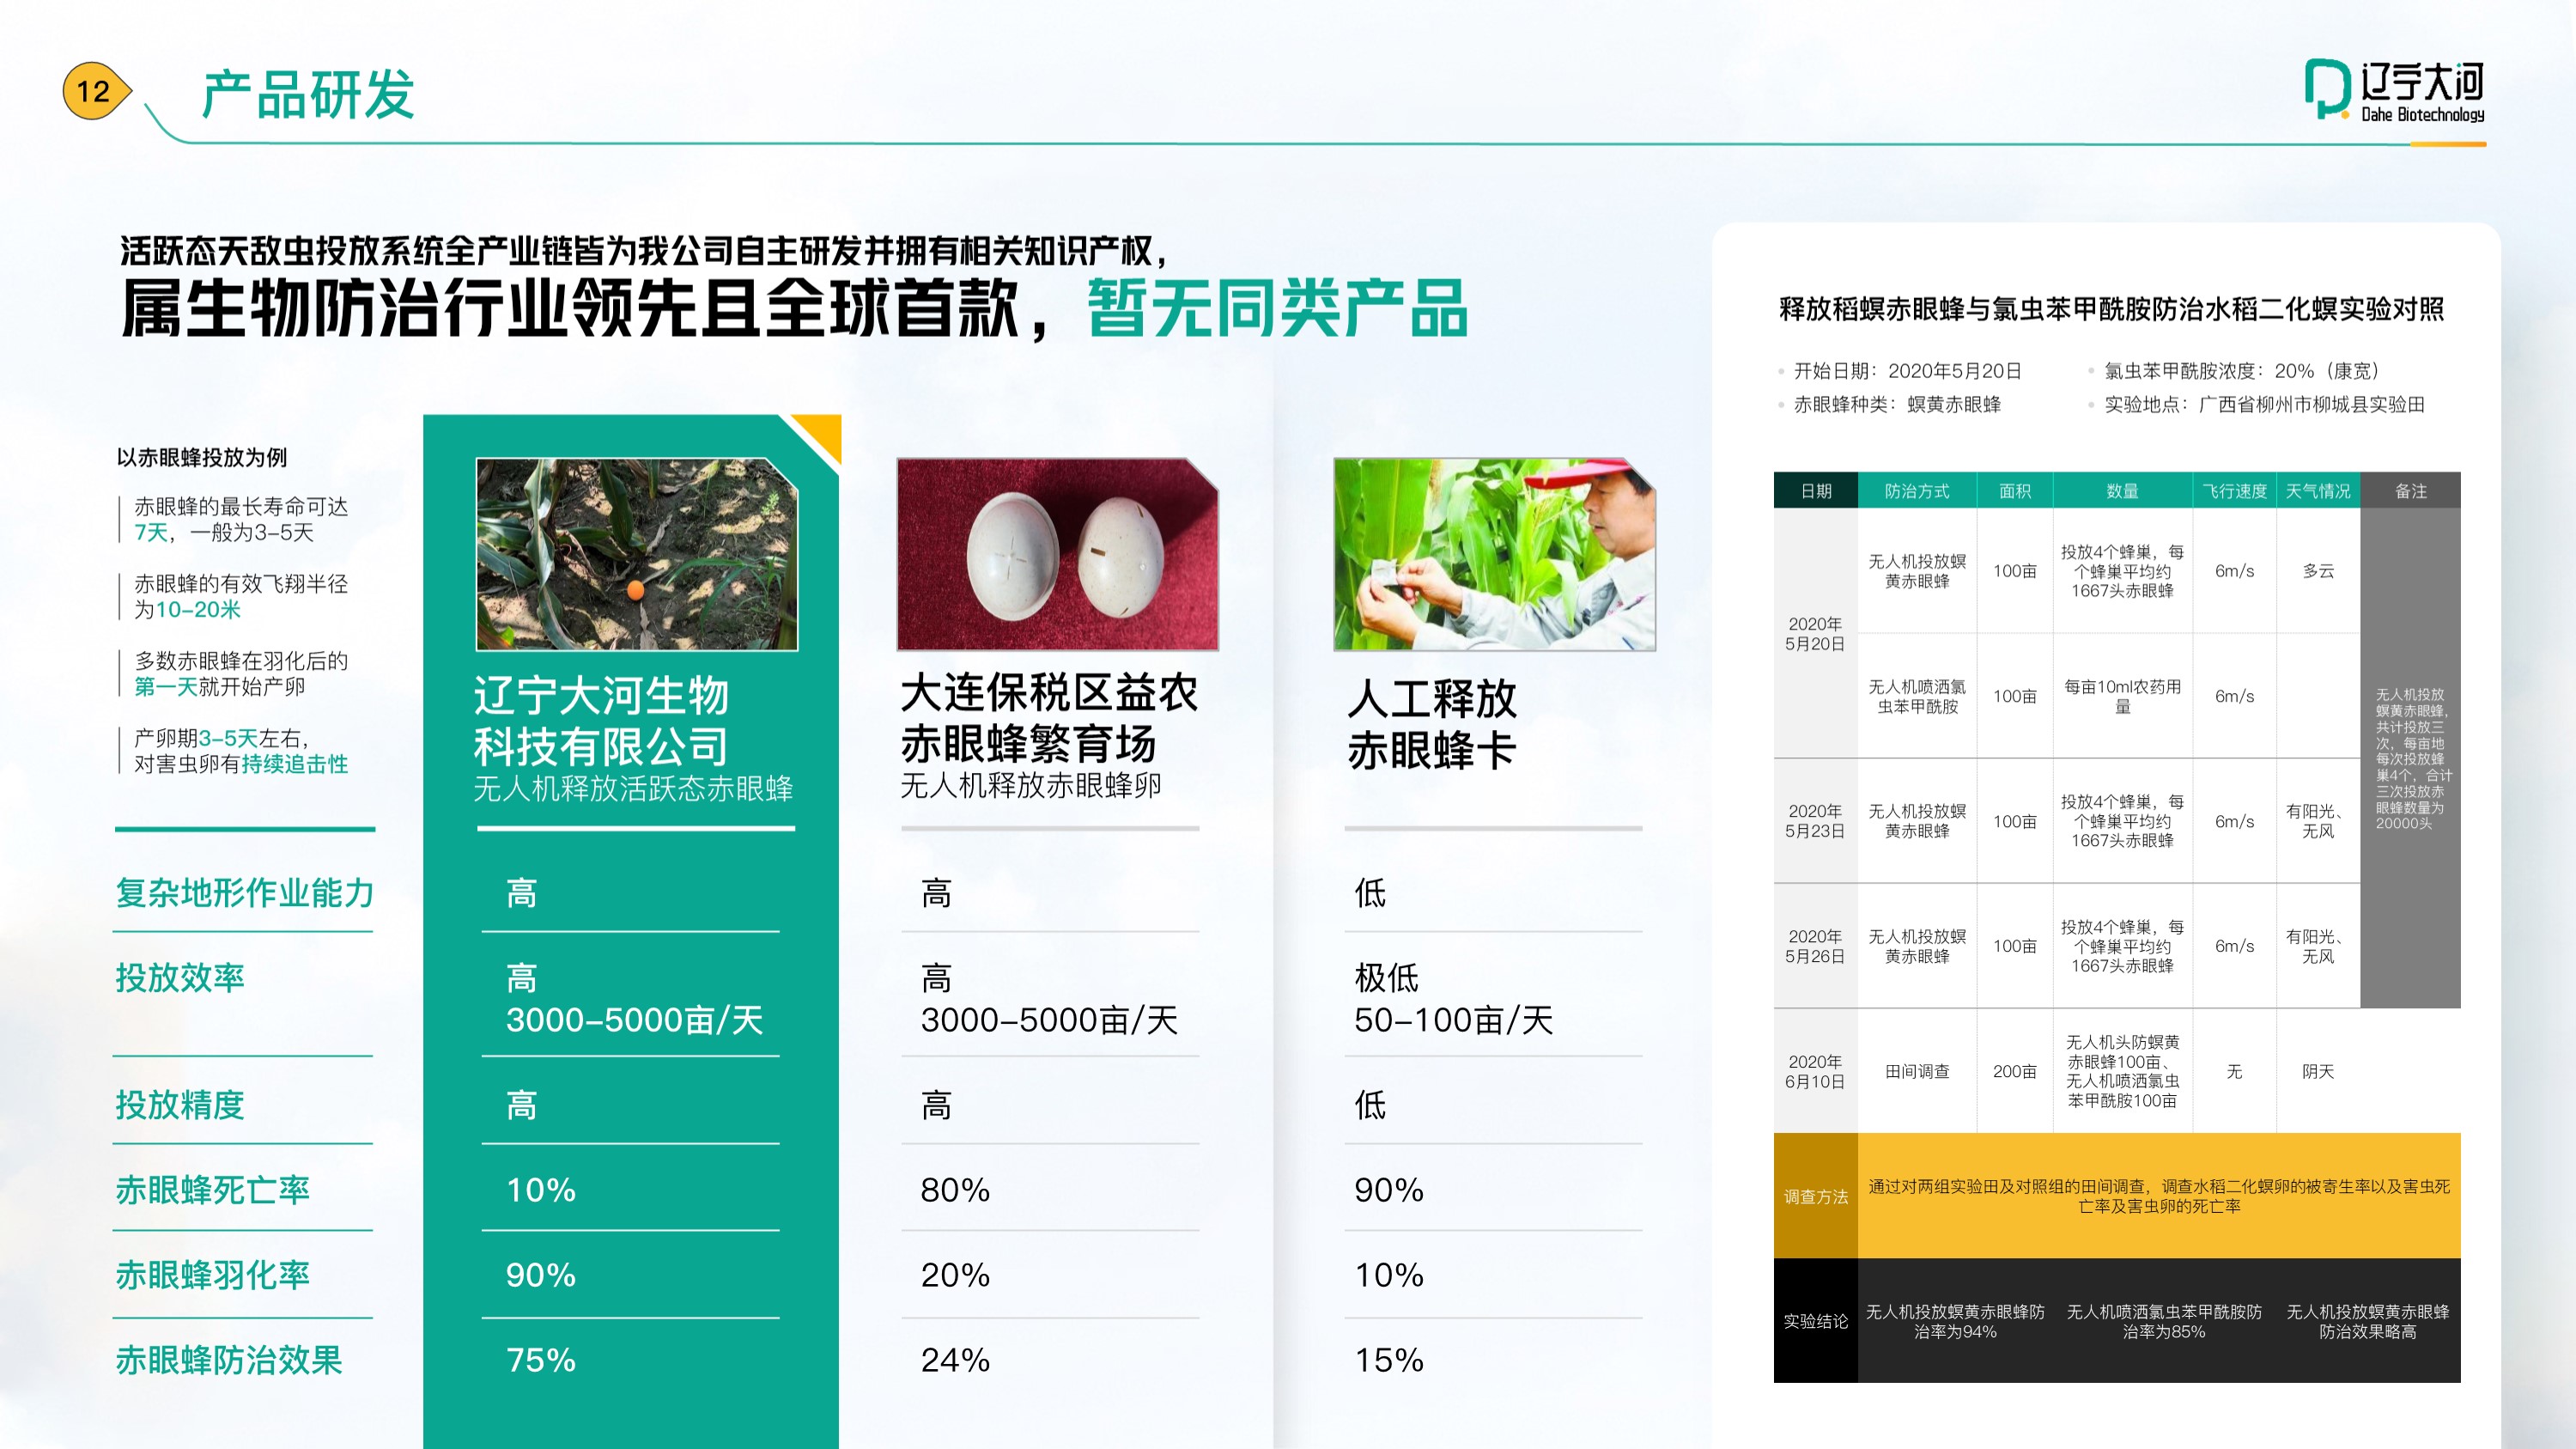Click the 复杂地形作业能力 row label
The height and width of the screenshot is (1449, 2576).
point(244,892)
